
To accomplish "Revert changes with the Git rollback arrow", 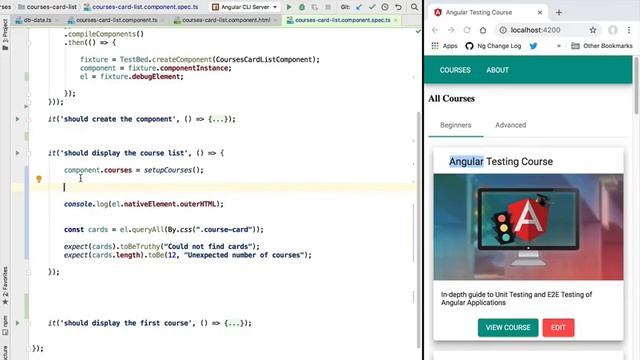I will point(398,7).
